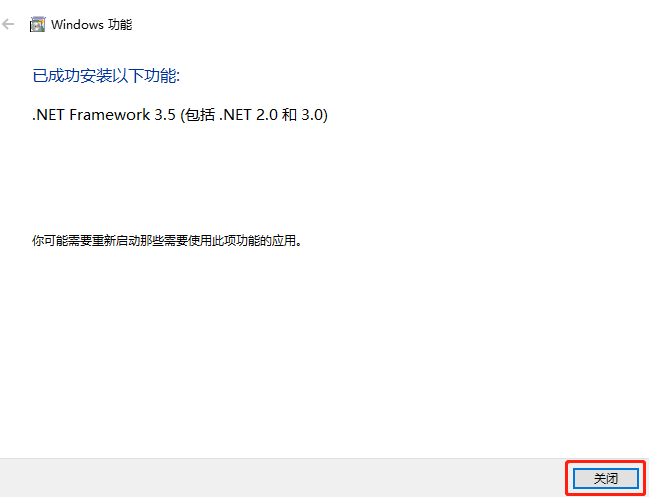Click the 关闭 button
This screenshot has height=497, width=649.
click(606, 478)
